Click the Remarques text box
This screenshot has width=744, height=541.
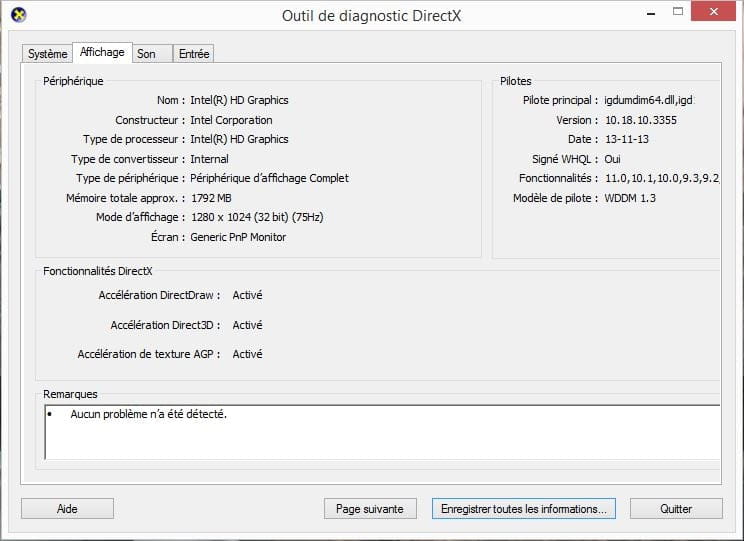(382, 432)
